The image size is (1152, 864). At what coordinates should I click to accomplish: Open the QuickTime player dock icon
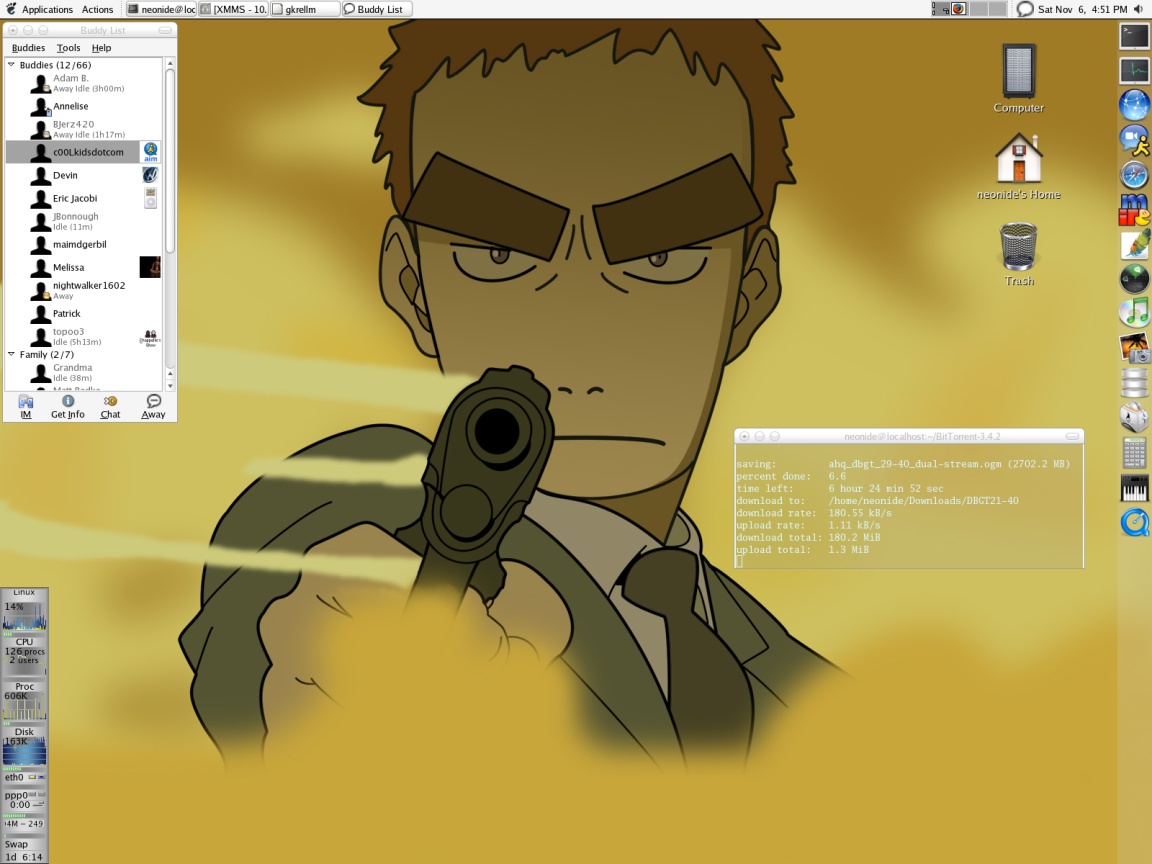click(1134, 523)
